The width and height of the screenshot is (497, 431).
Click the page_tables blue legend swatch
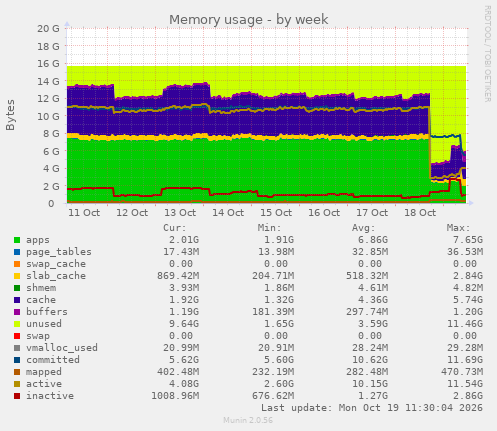pos(17,252)
